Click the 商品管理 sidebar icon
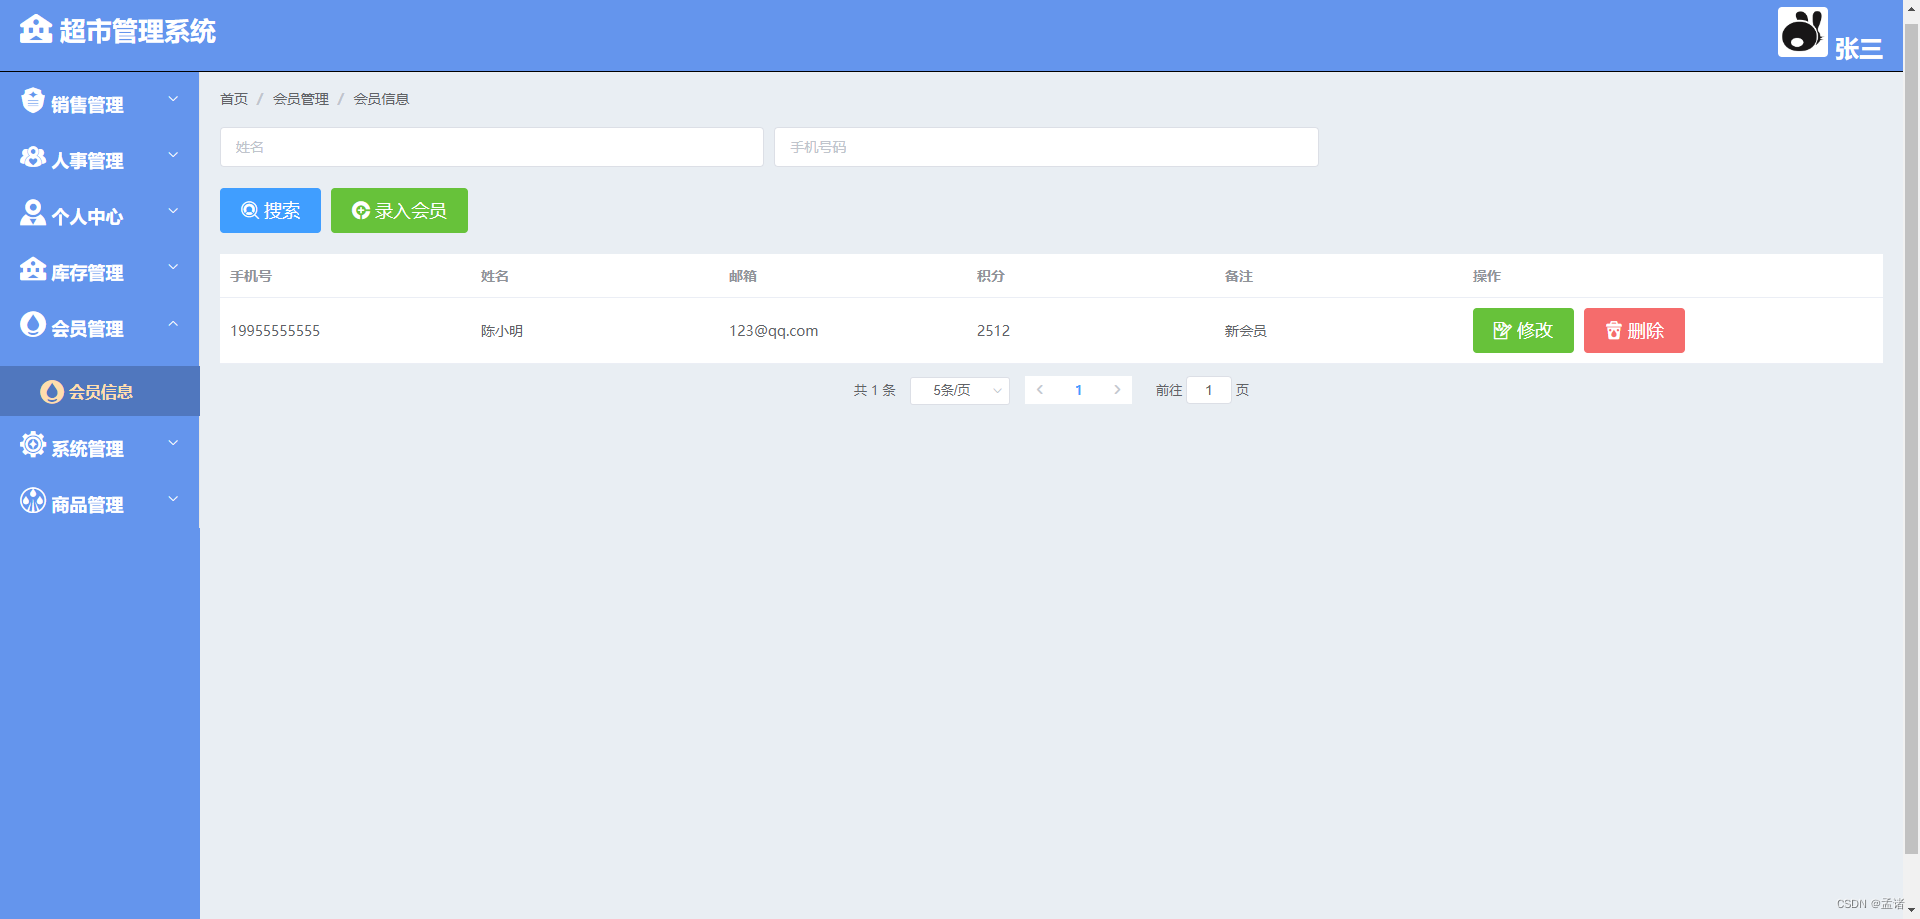Image resolution: width=1920 pixels, height=919 pixels. pyautogui.click(x=33, y=501)
